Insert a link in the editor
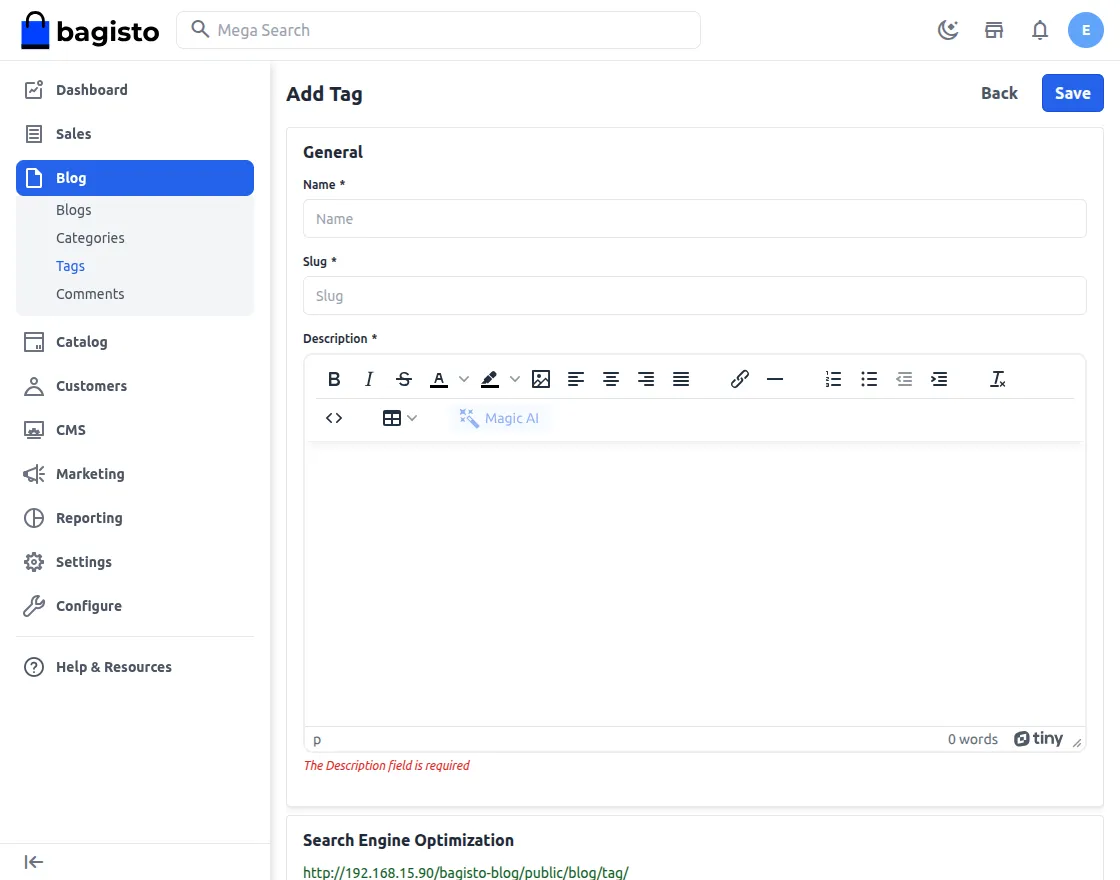This screenshot has width=1120, height=880. click(x=739, y=379)
